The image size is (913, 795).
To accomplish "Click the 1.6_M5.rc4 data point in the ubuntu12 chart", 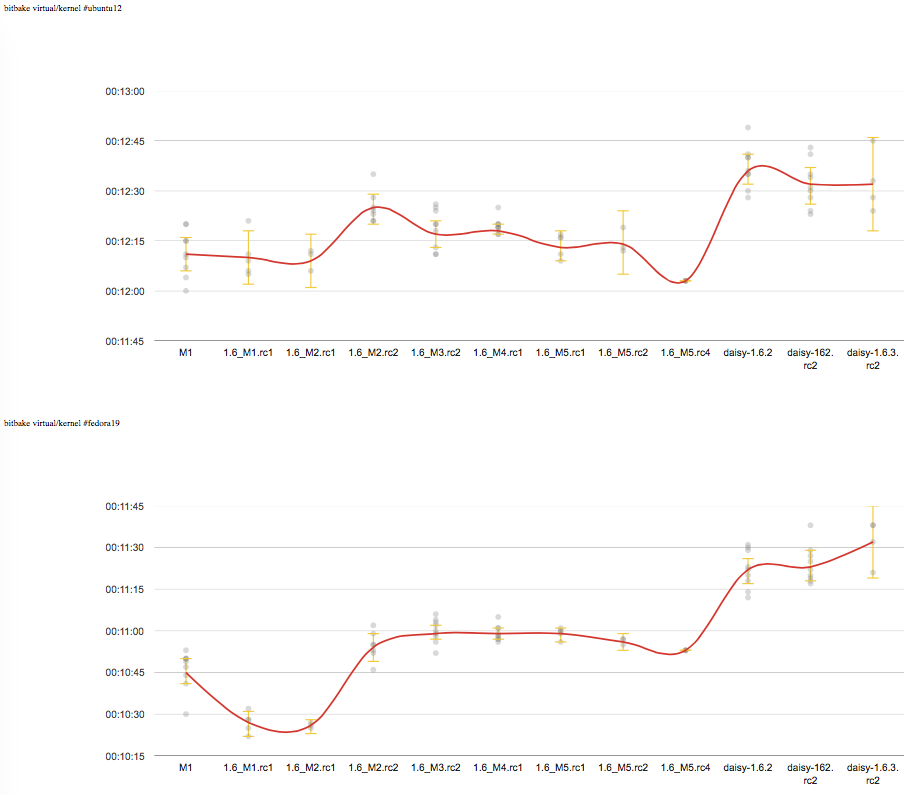I will (685, 281).
